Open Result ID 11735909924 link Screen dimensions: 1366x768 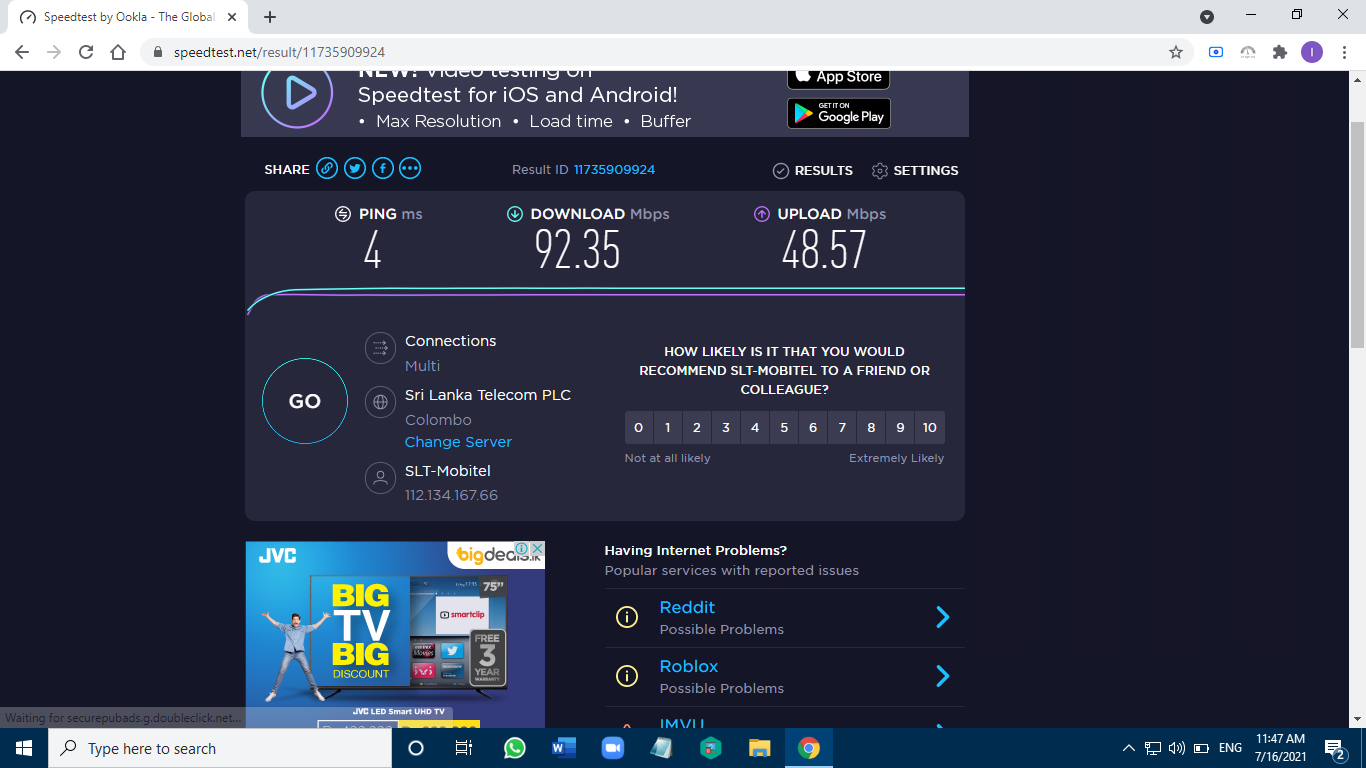click(614, 170)
